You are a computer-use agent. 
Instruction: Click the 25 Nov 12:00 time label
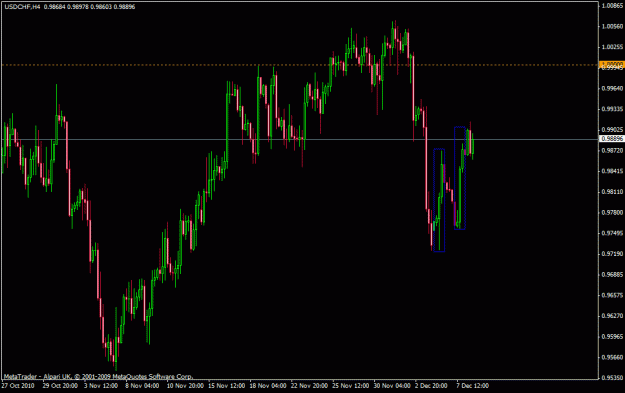click(351, 386)
